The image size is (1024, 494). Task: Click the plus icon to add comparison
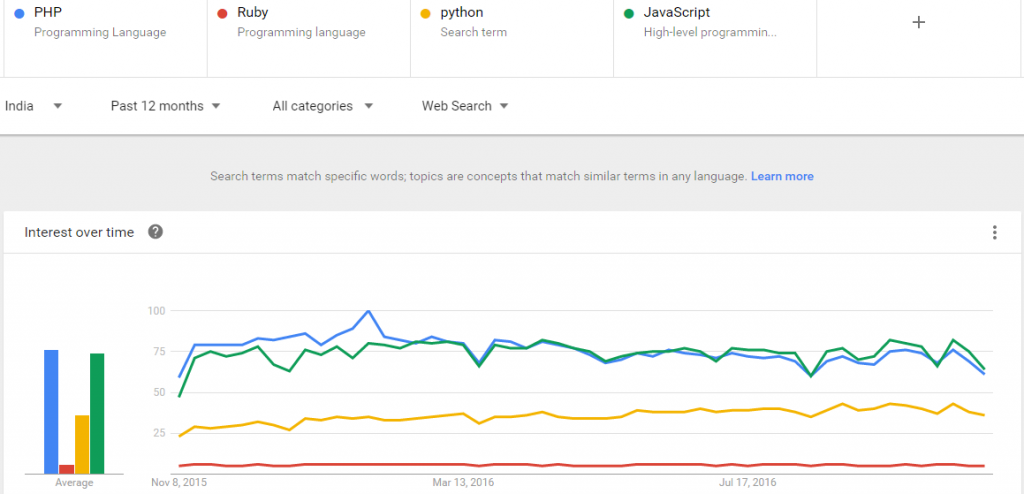tap(918, 22)
